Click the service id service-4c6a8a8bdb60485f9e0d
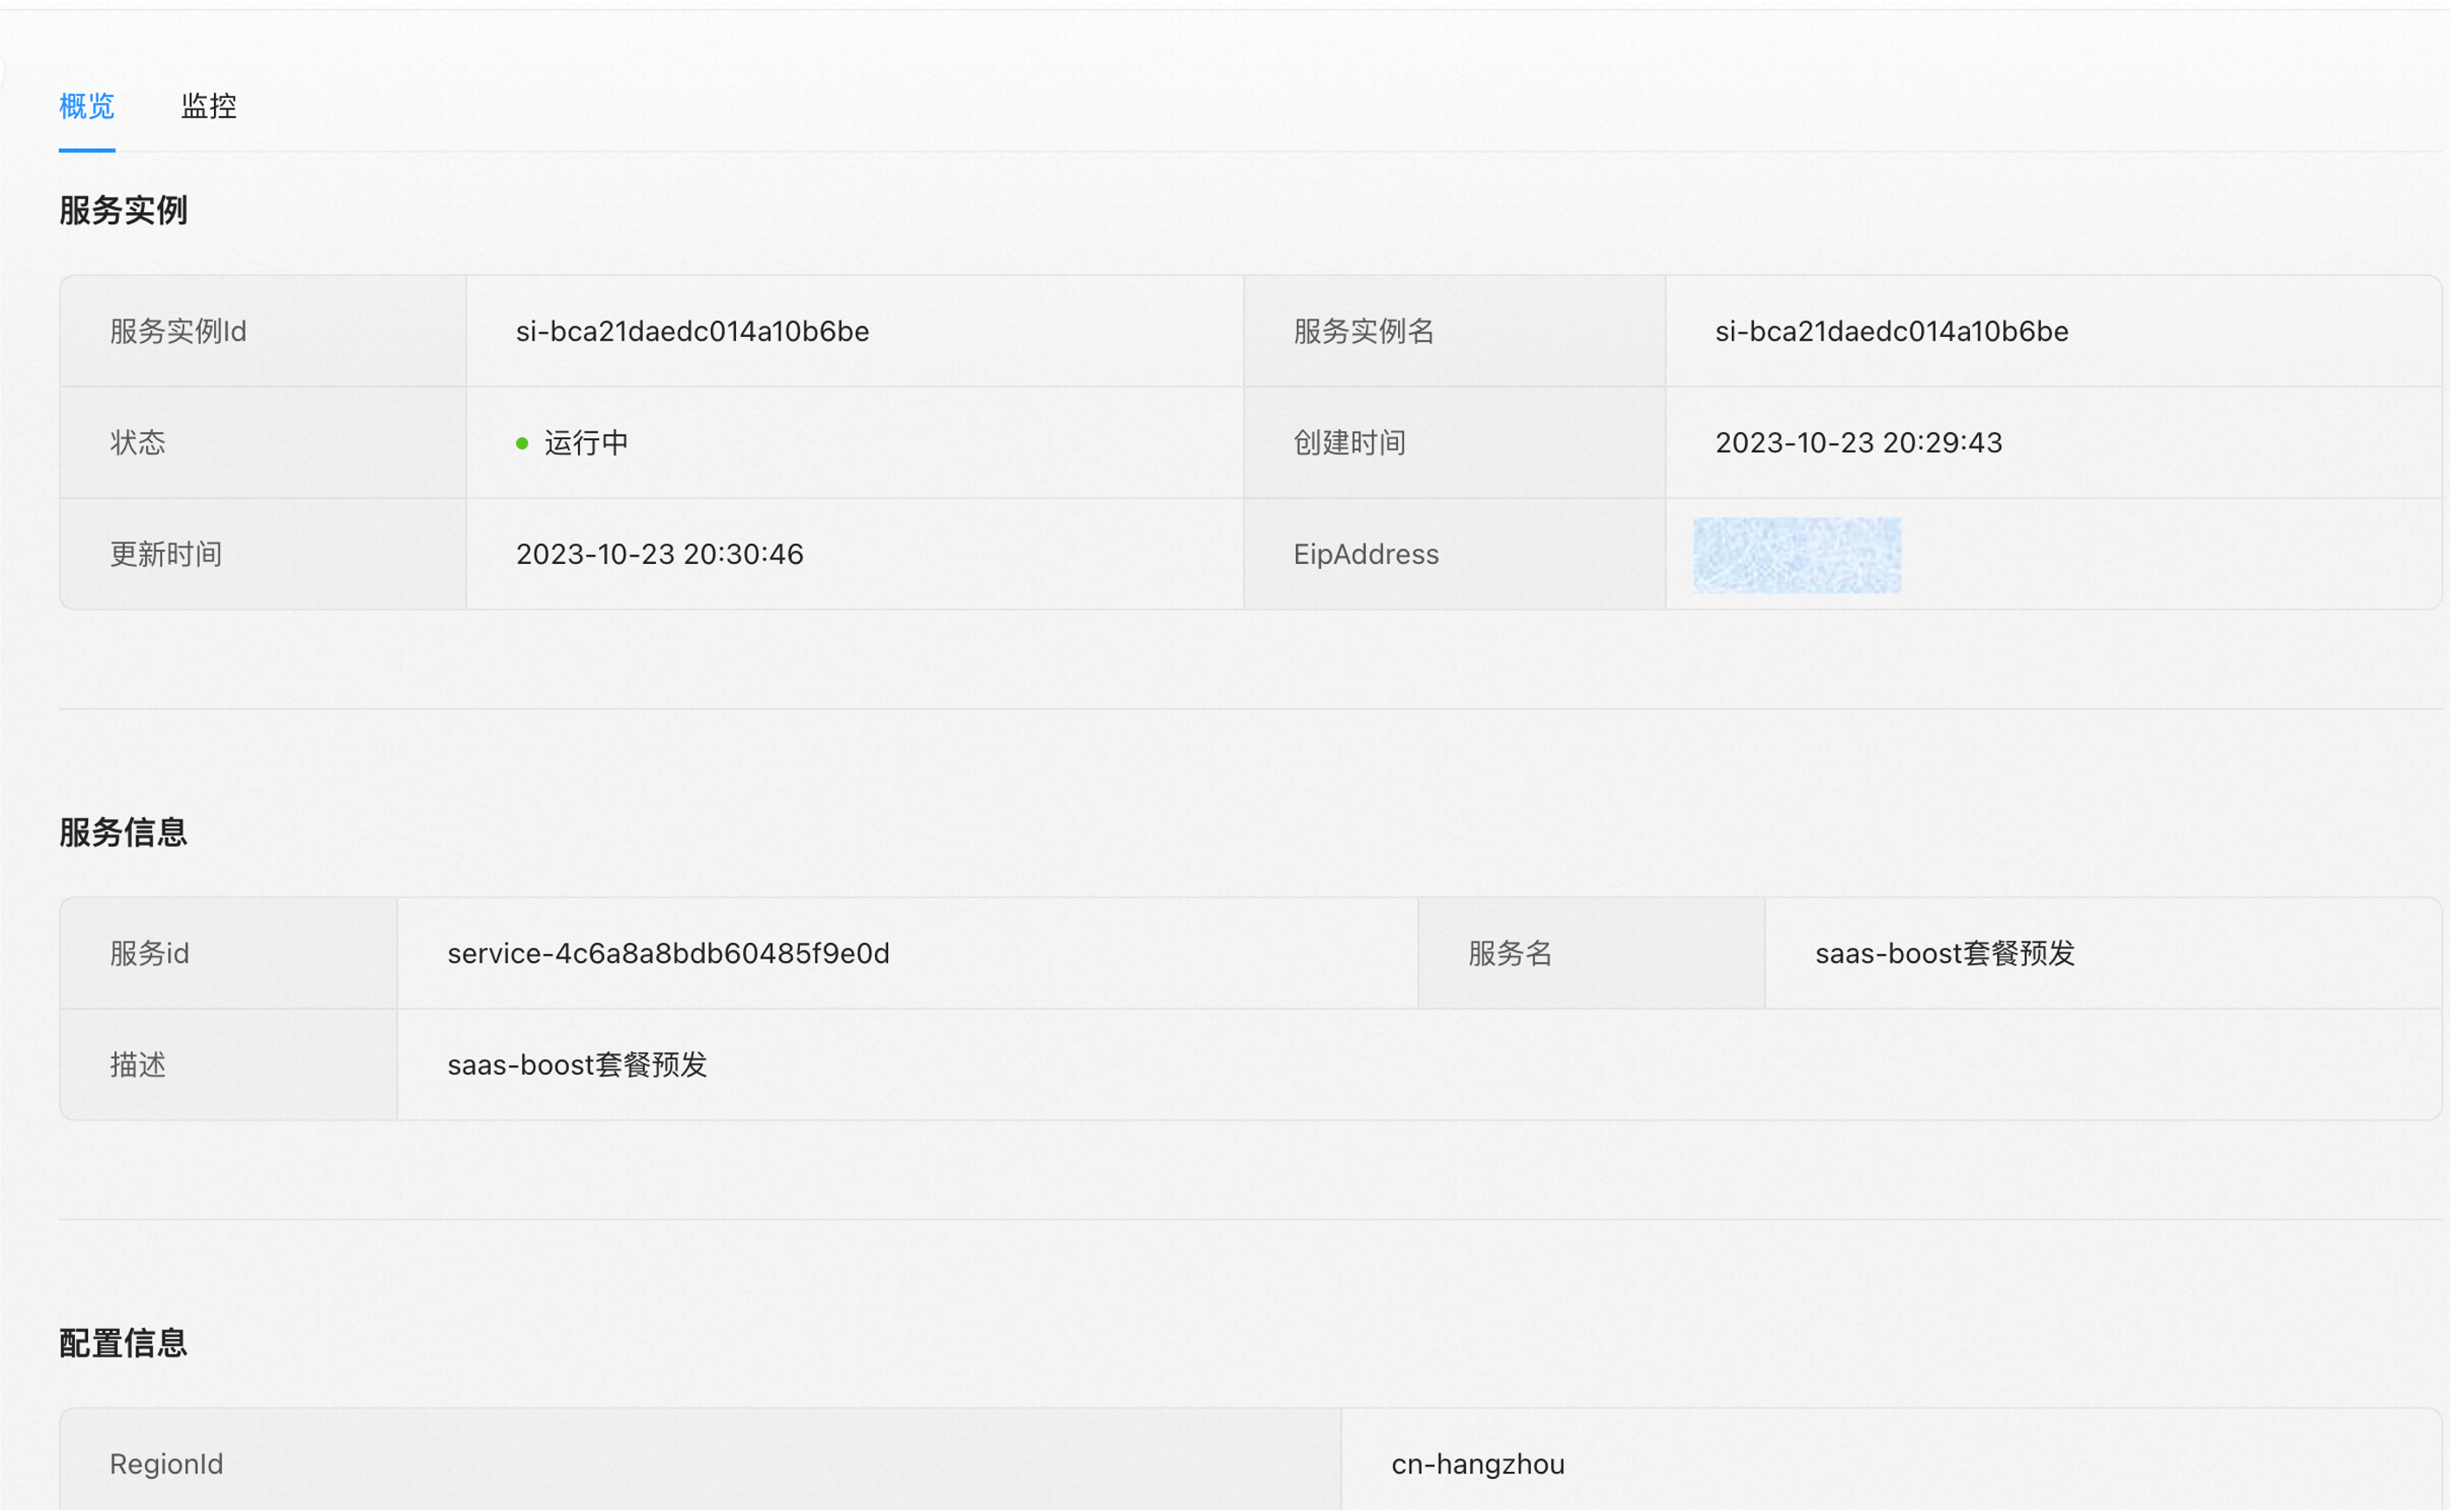The height and width of the screenshot is (1512, 2453). pos(668,953)
